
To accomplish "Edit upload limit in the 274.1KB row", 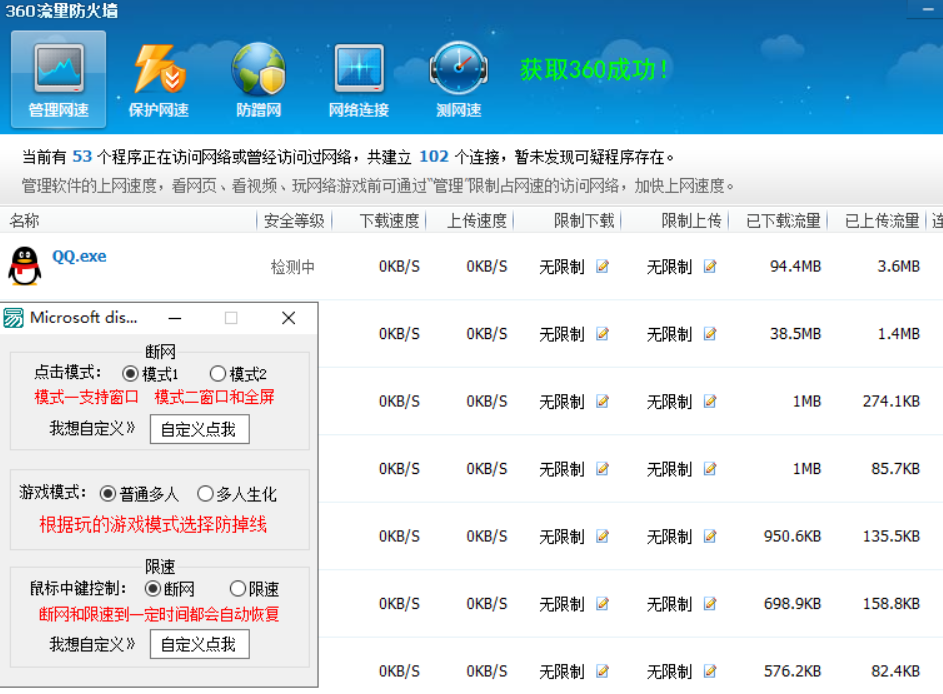I will pyautogui.click(x=710, y=401).
